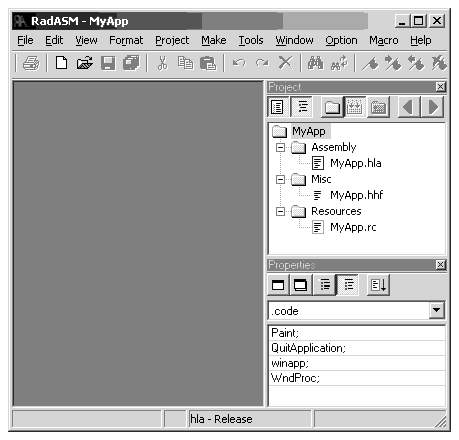Screen dimensions: 459x440
Task: Open the .code dropdown in Properties
Action: (x=436, y=311)
